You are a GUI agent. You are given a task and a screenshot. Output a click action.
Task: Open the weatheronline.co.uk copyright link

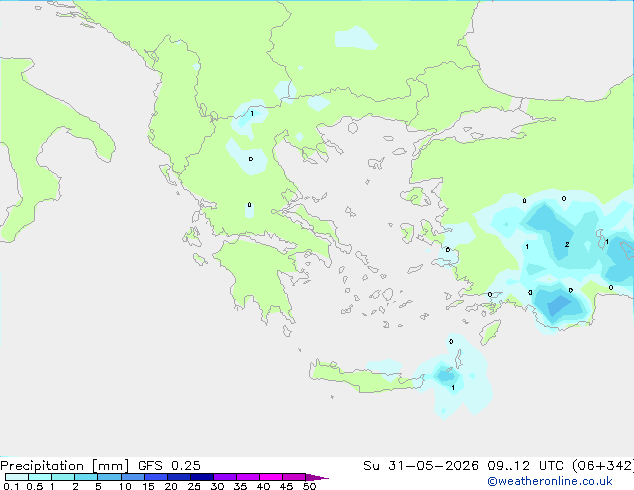click(x=549, y=482)
